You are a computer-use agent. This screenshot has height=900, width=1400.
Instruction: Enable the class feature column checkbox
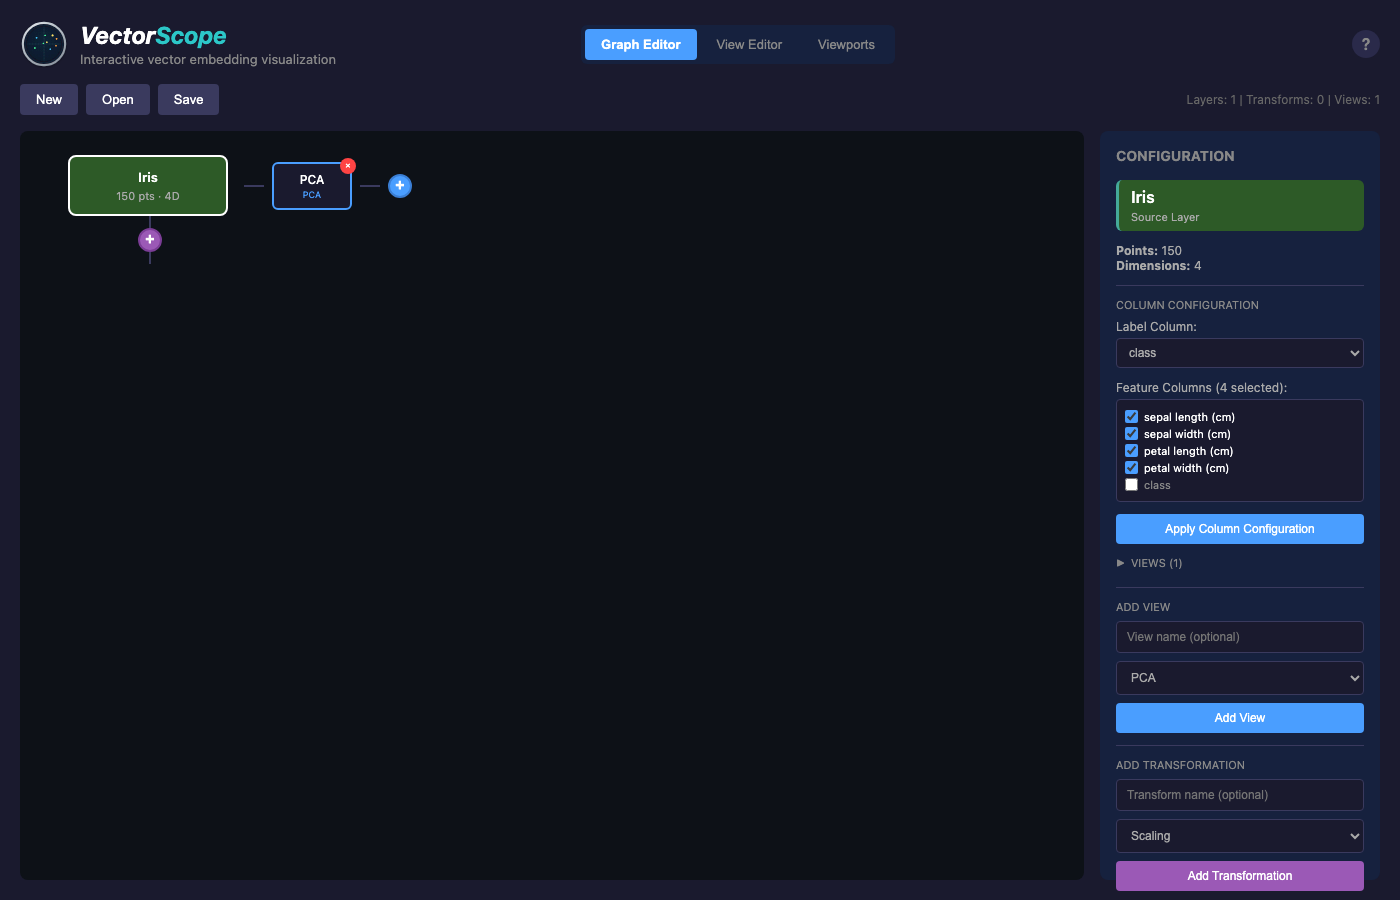pos(1132,485)
